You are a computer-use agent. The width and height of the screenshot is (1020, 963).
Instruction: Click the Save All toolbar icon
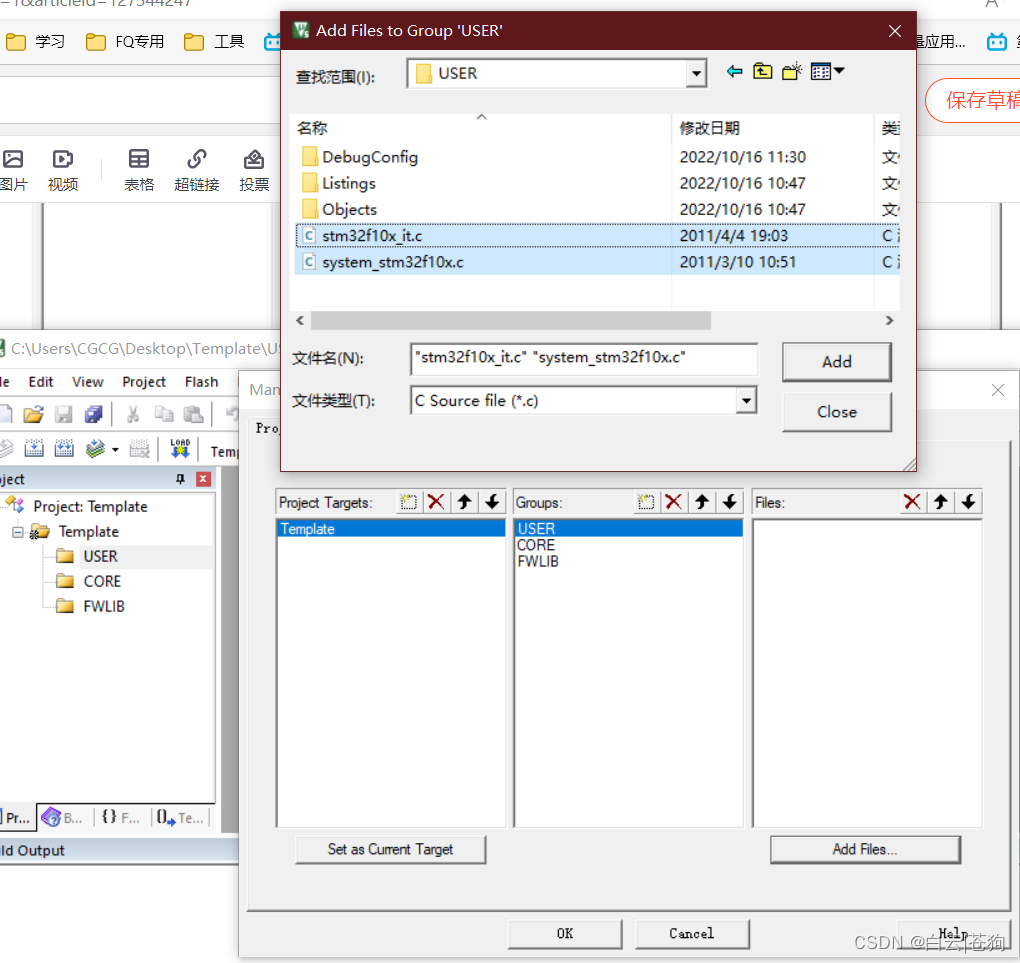tap(94, 414)
